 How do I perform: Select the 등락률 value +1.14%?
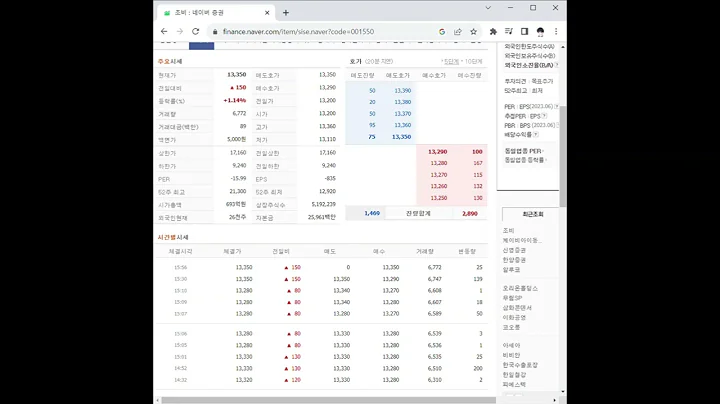[x=235, y=100]
